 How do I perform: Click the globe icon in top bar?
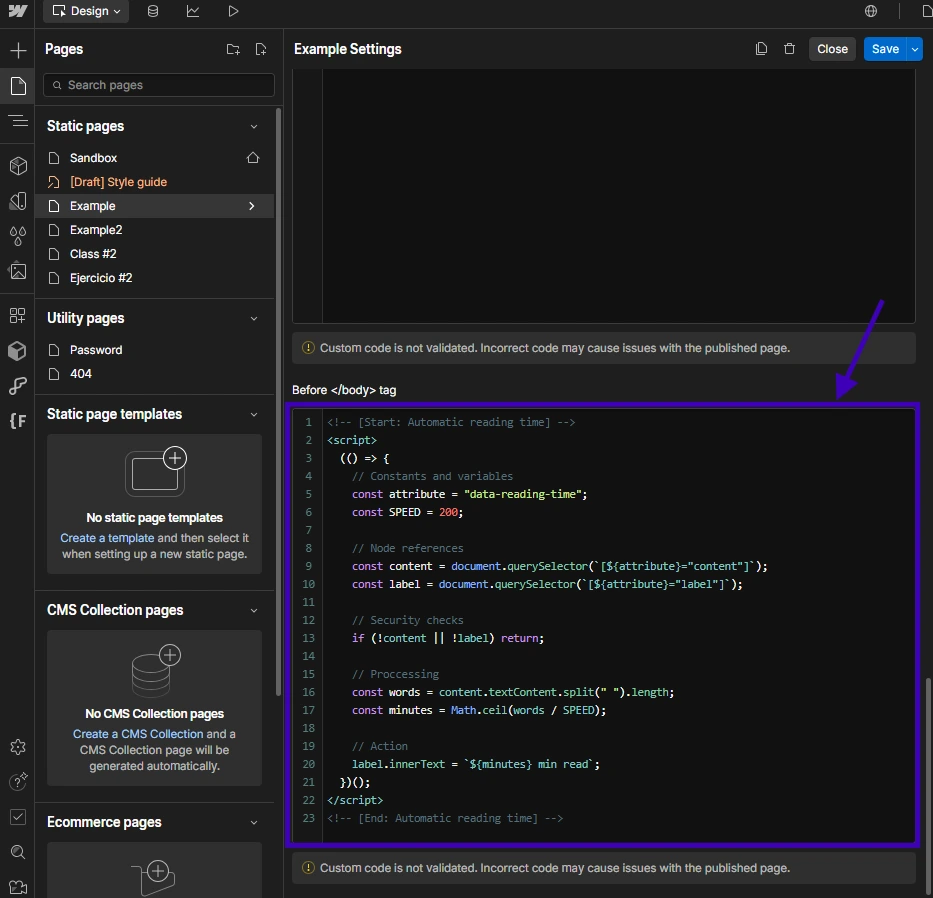(x=871, y=11)
